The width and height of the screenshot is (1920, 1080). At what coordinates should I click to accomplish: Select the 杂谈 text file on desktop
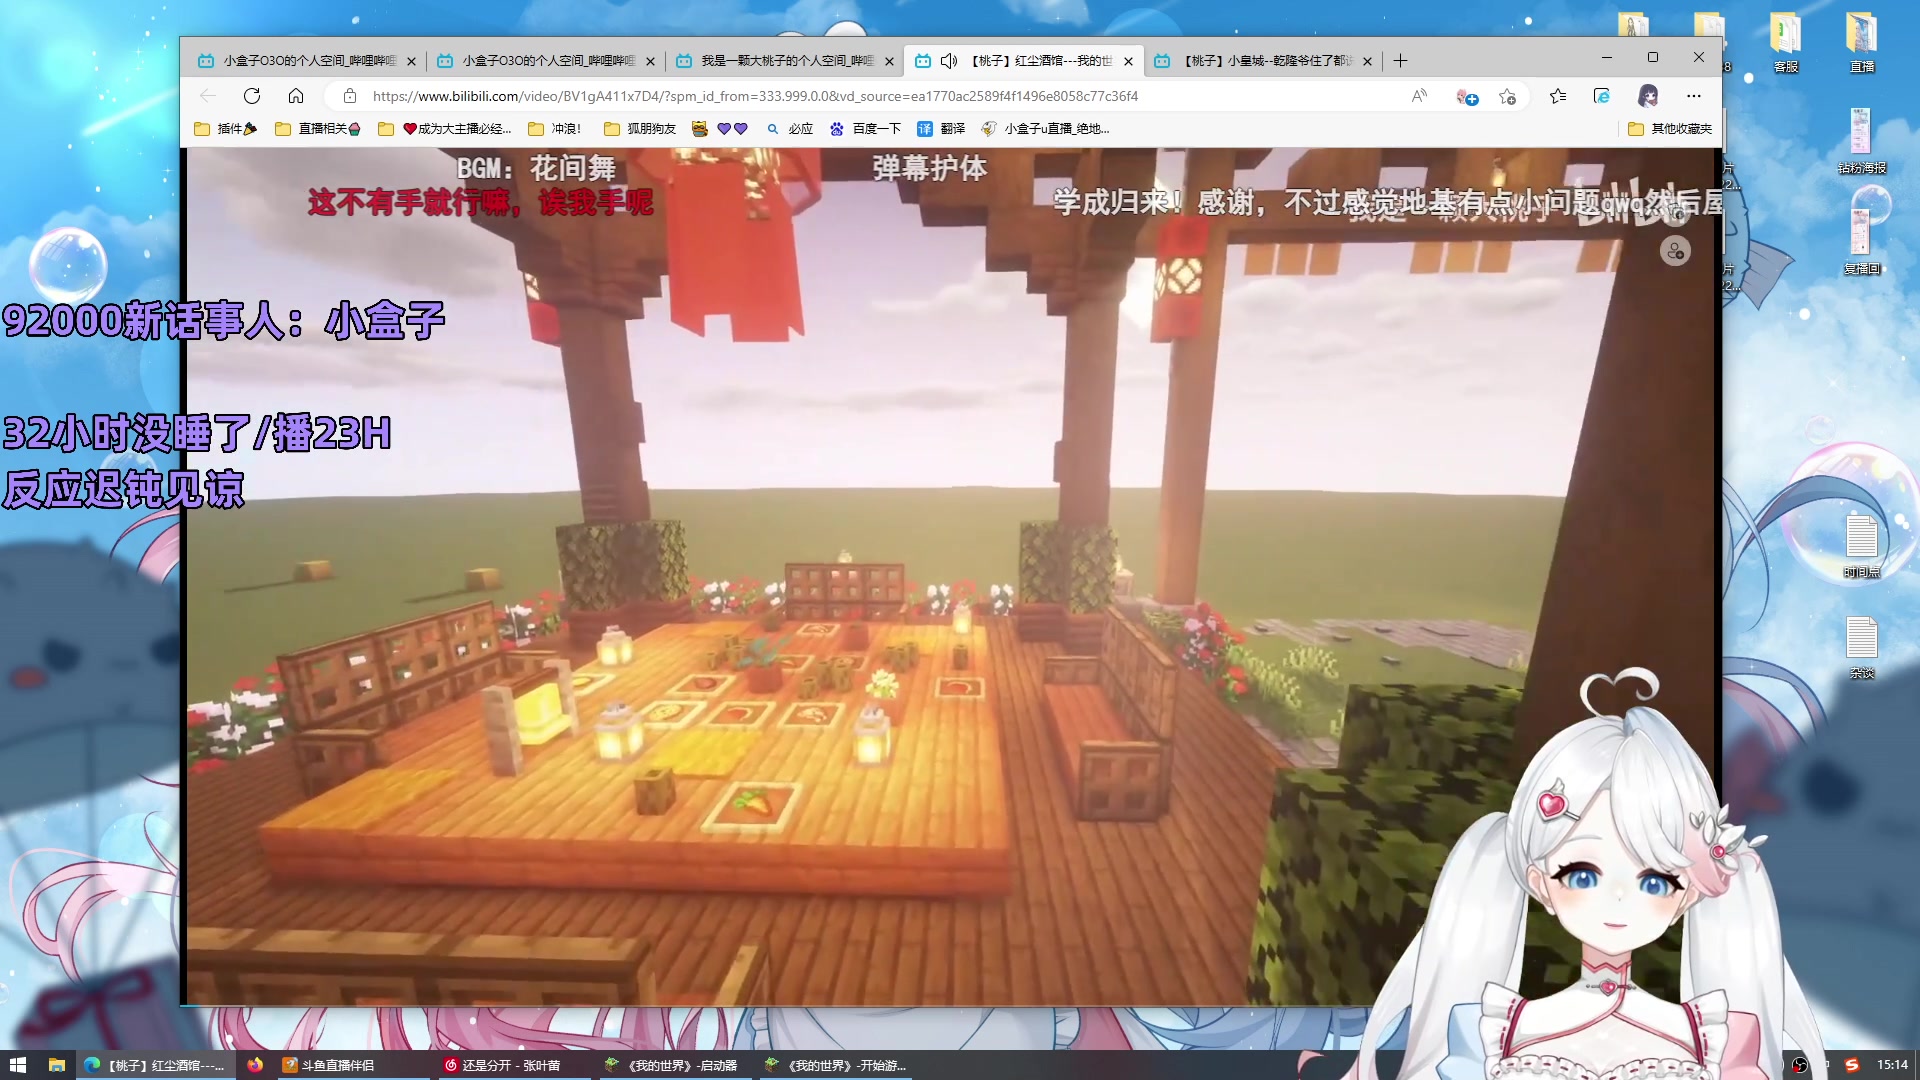click(1862, 648)
